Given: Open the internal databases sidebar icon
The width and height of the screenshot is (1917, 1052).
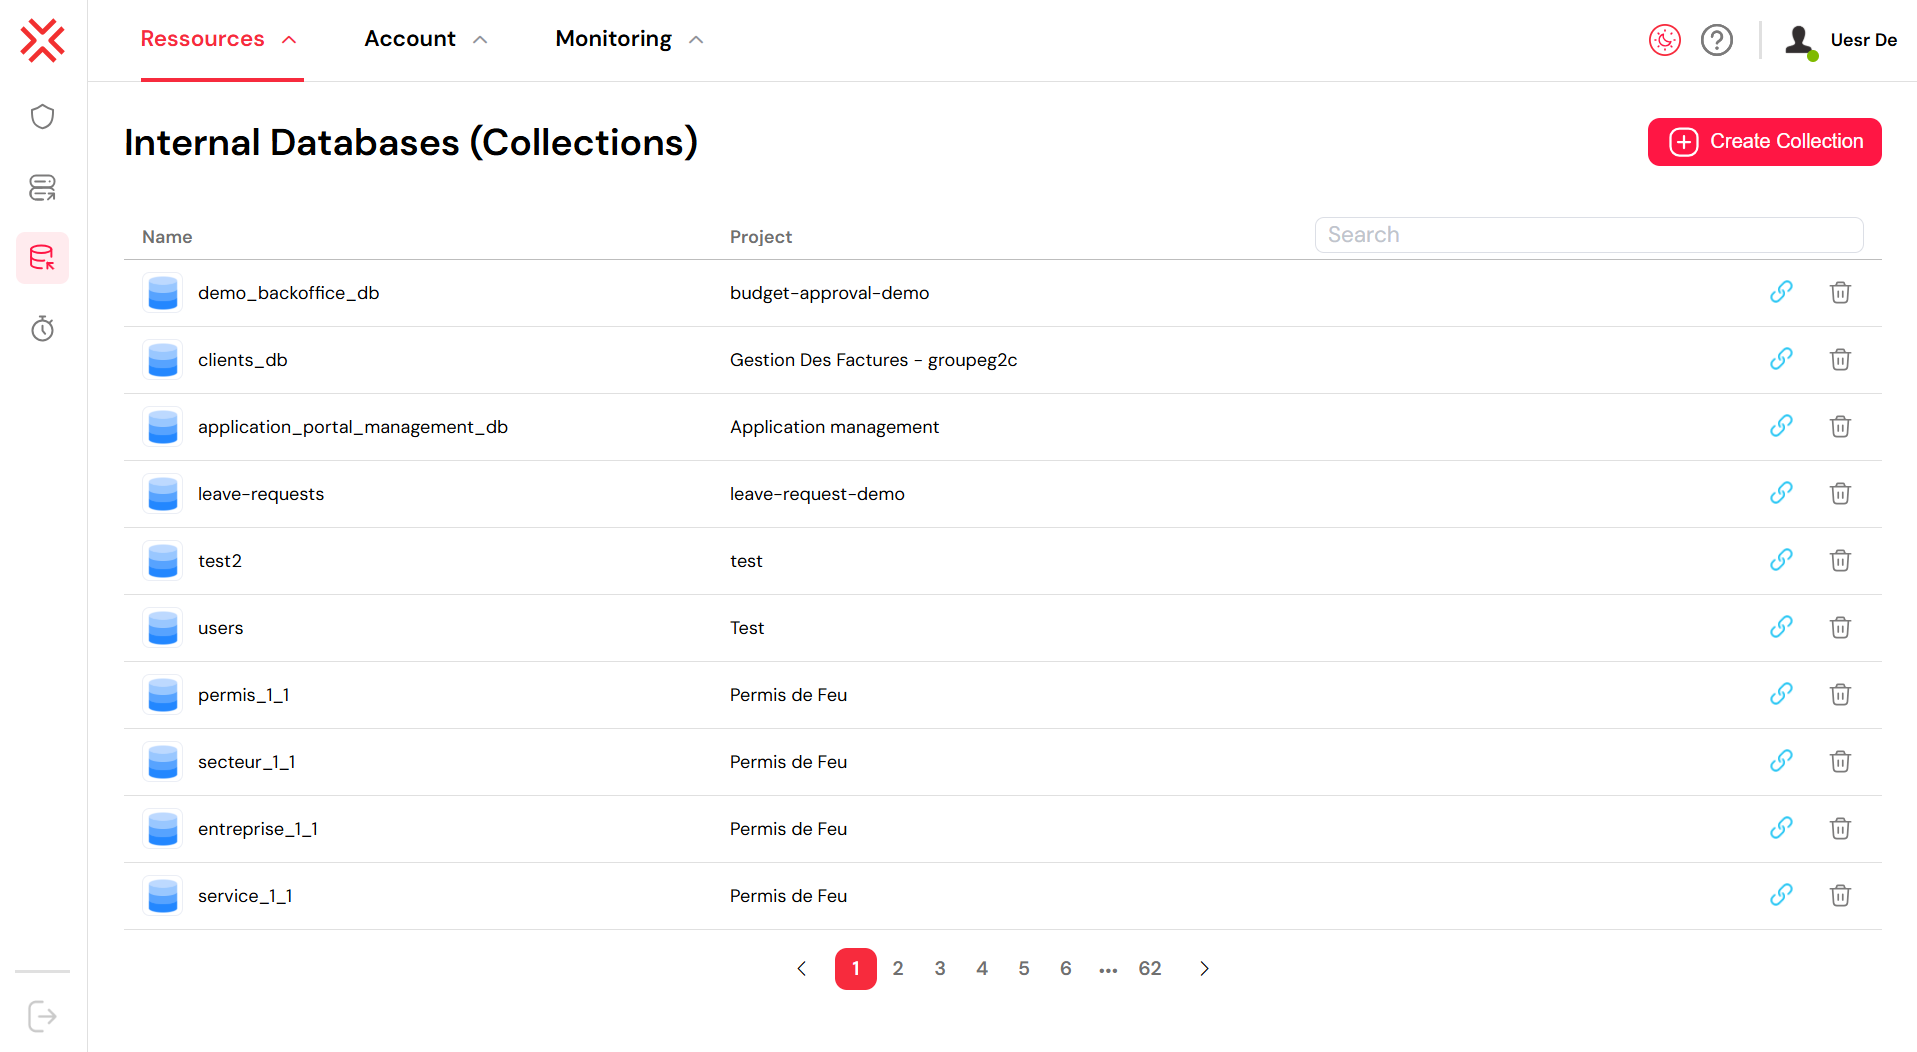Looking at the screenshot, I should click(42, 257).
